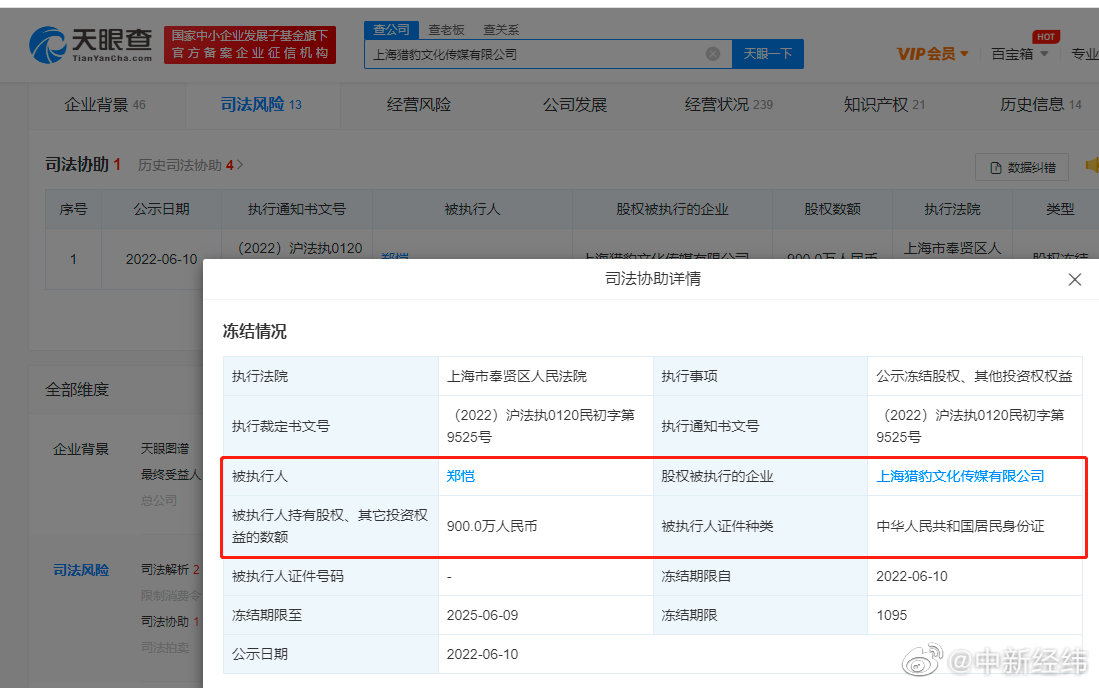Click the 执行法院 column header

[x=952, y=209]
